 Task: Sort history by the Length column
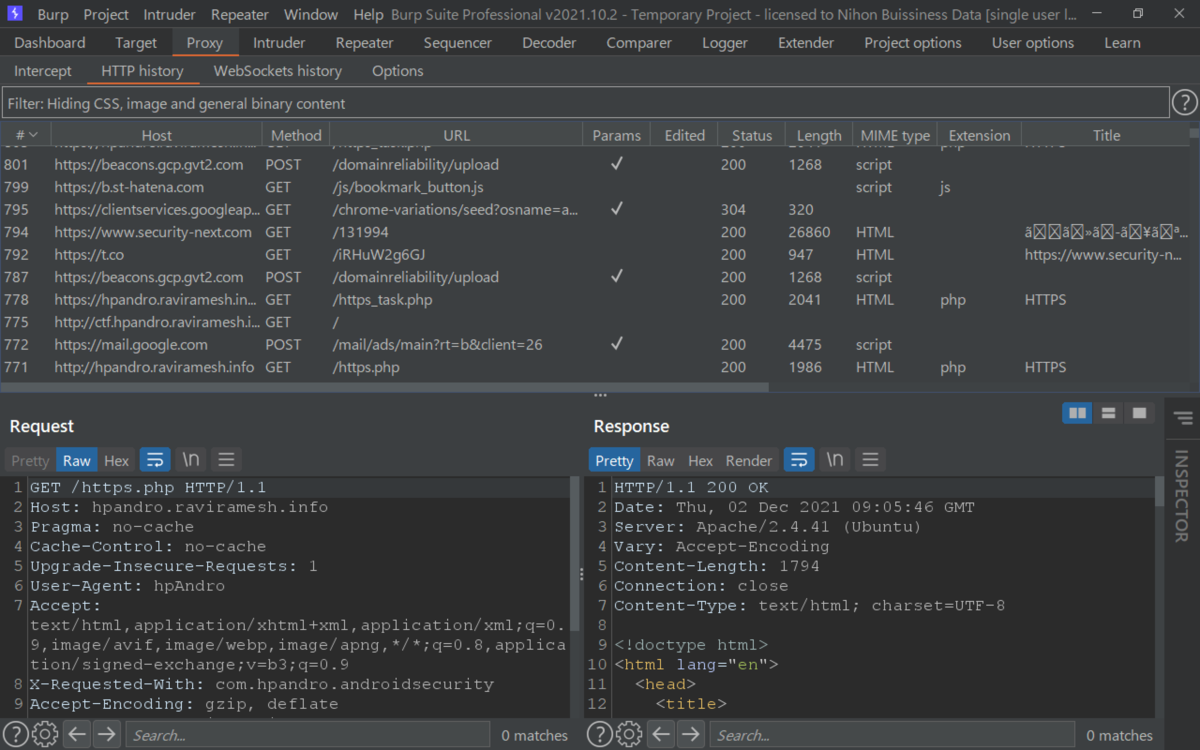[x=819, y=135]
